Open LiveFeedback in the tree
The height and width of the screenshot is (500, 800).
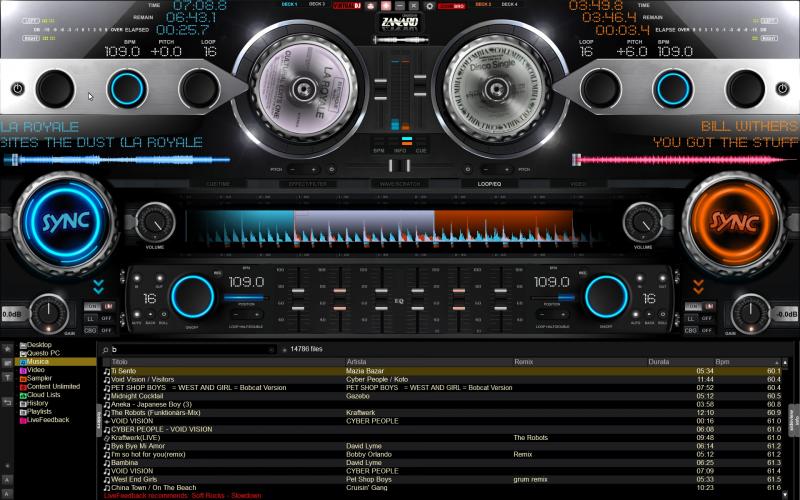(47, 420)
